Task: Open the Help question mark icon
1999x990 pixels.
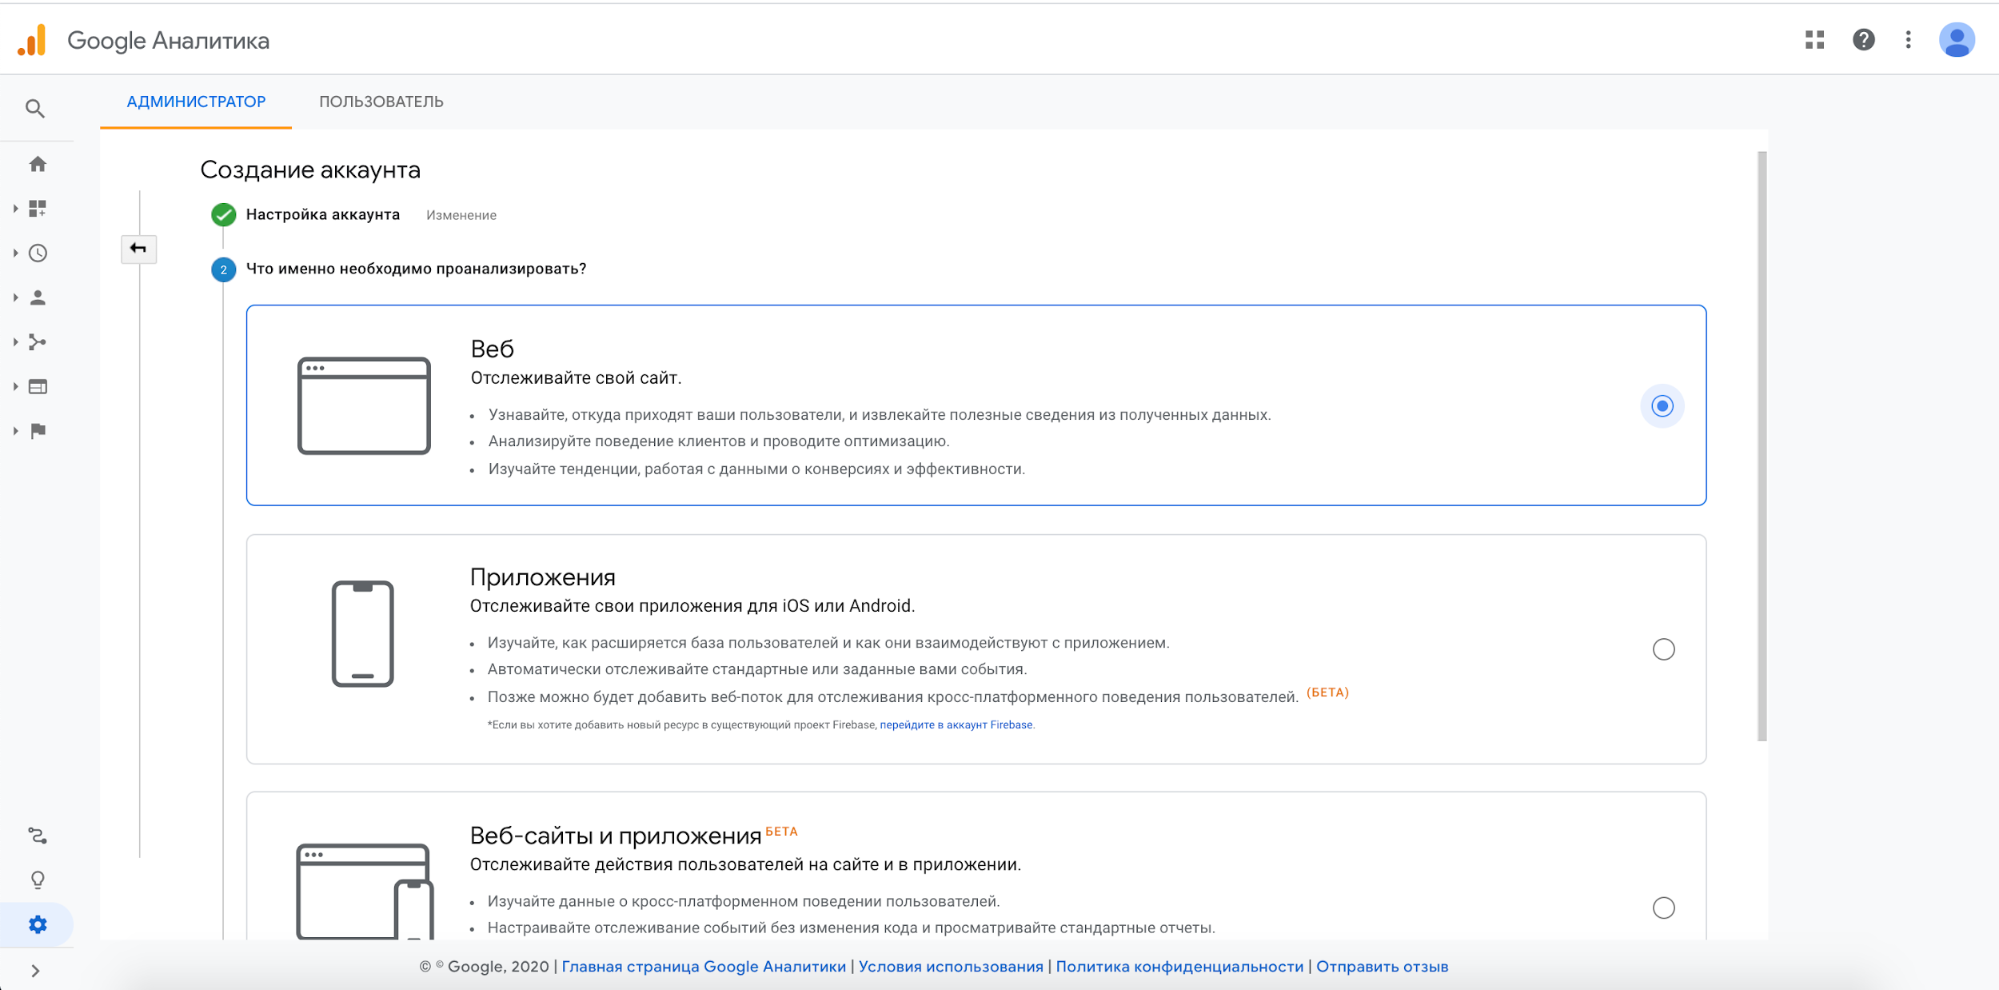Action: [1863, 40]
